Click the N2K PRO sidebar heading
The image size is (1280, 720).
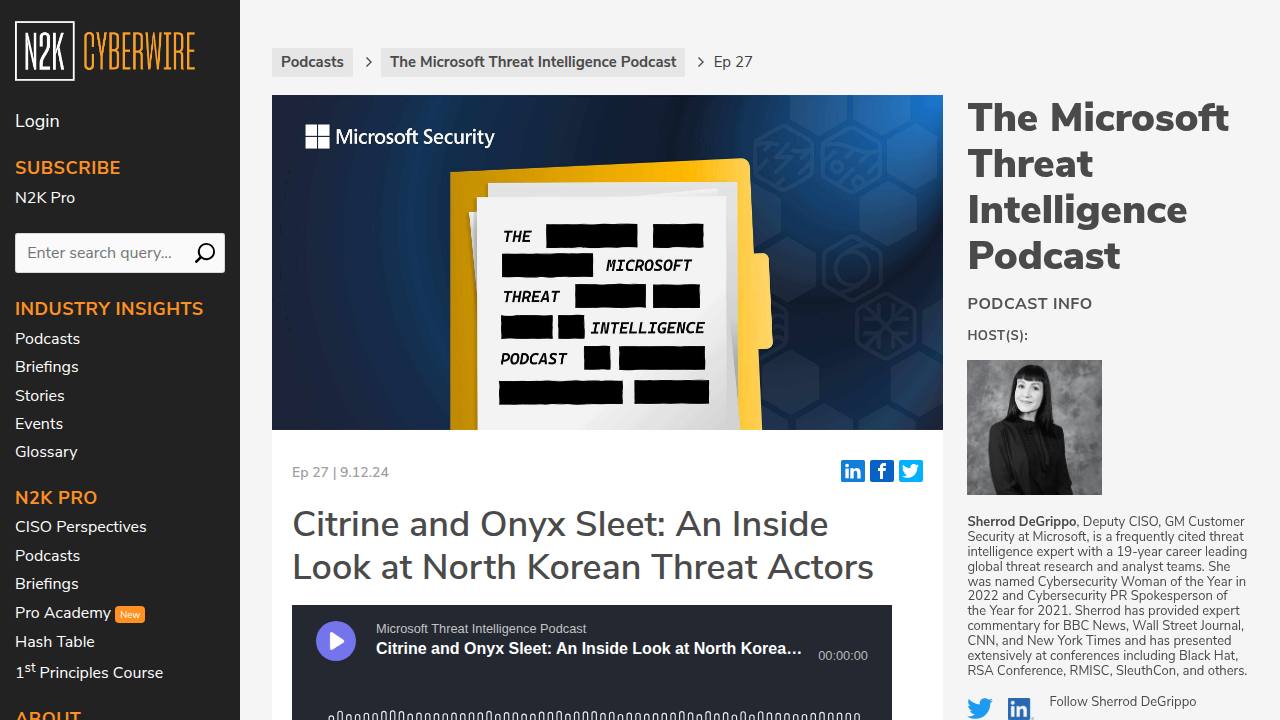[x=56, y=498]
